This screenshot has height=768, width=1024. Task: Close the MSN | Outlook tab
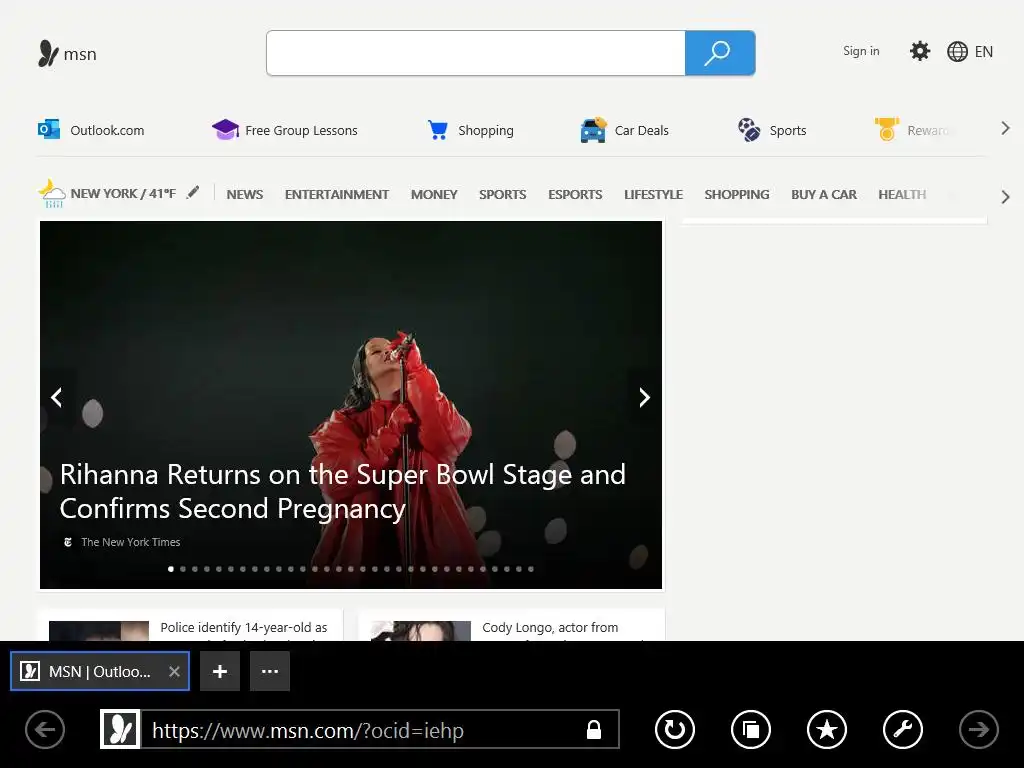pos(174,671)
